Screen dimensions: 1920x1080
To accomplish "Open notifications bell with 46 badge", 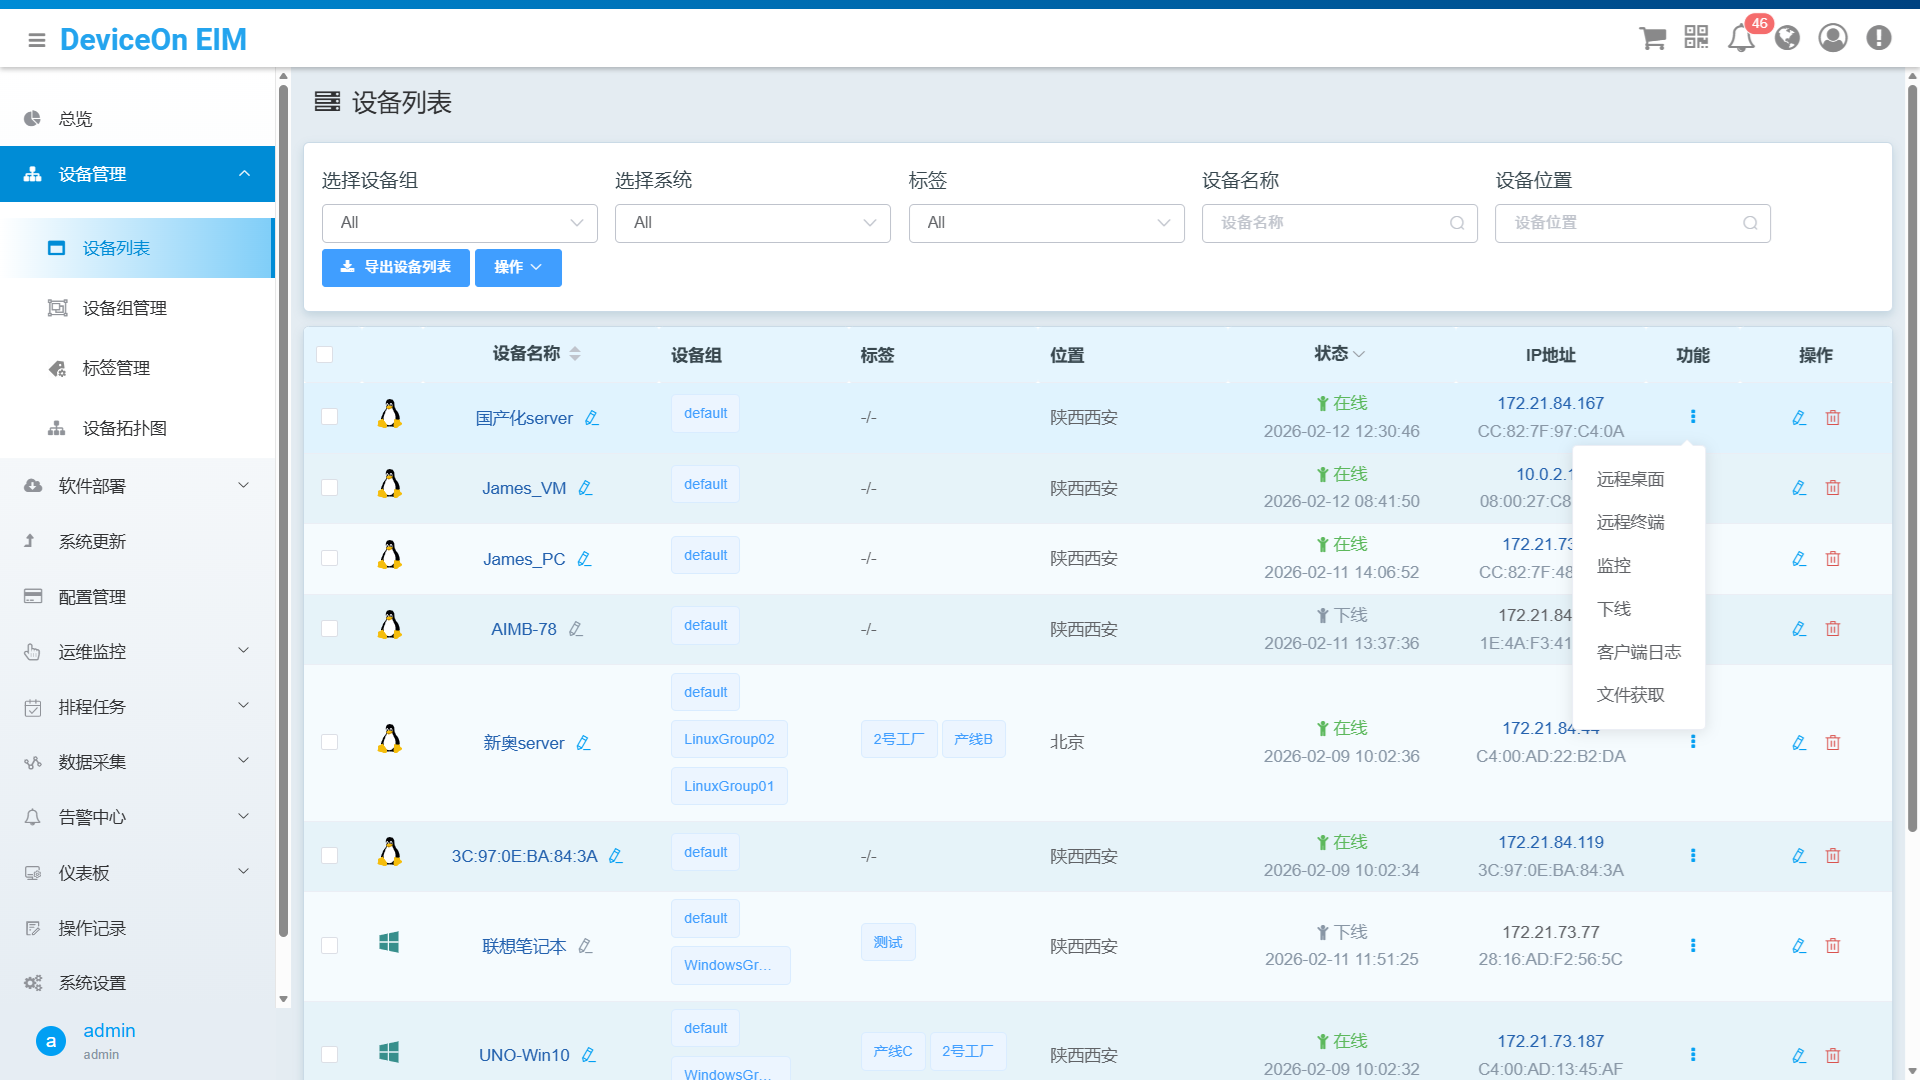I will pos(1741,38).
